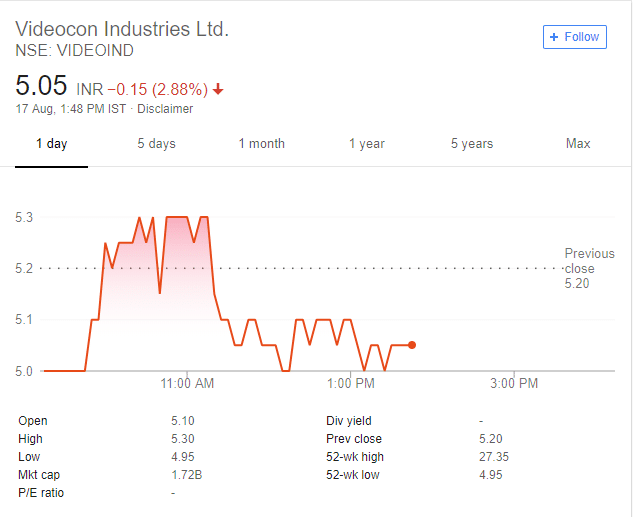The image size is (633, 517).
Task: Click the red down arrow price indicator
Action: (x=218, y=89)
